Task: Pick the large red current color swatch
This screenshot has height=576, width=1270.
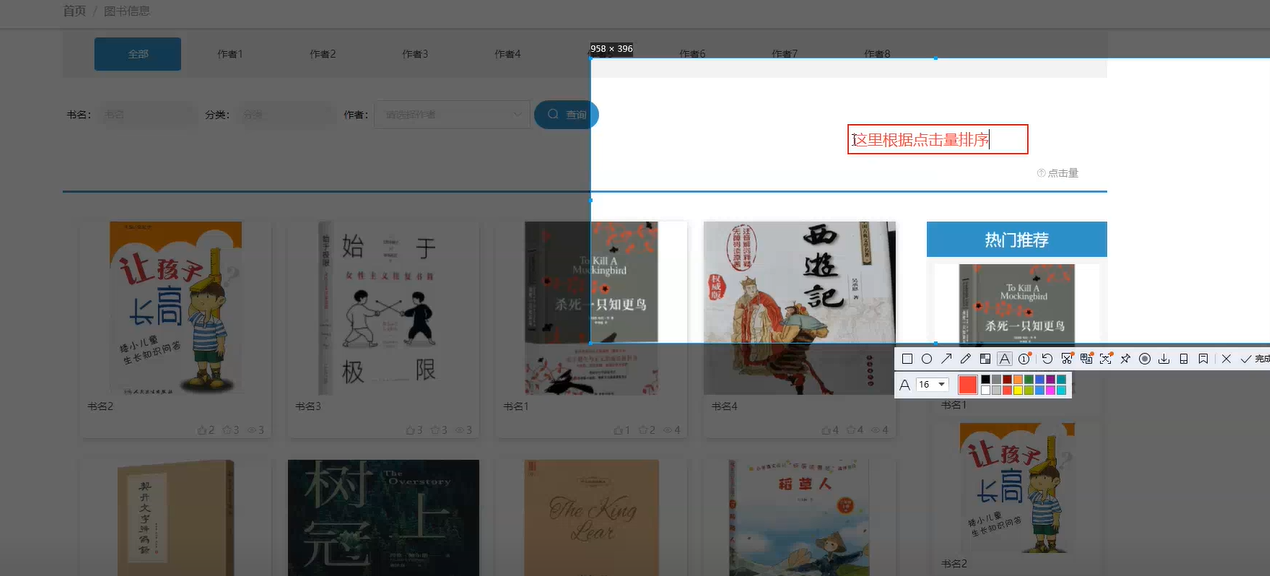Action: point(967,385)
